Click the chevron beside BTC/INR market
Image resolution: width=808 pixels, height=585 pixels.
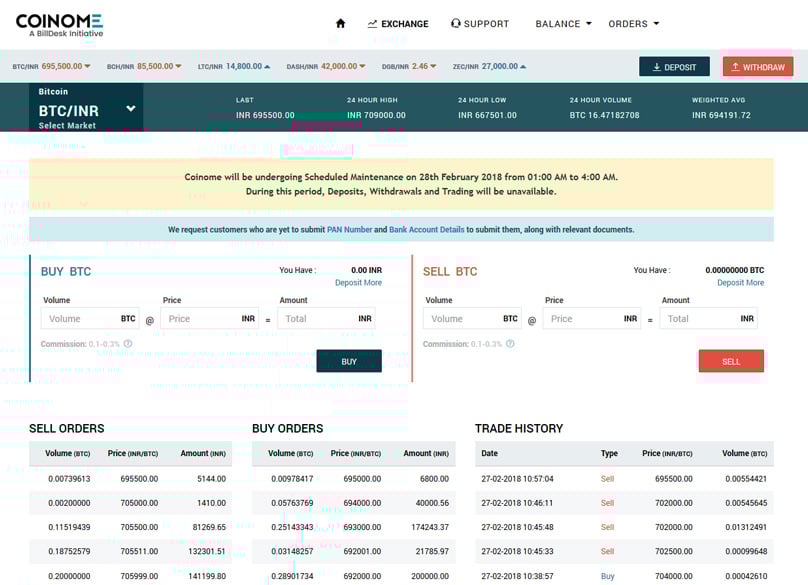tap(131, 109)
